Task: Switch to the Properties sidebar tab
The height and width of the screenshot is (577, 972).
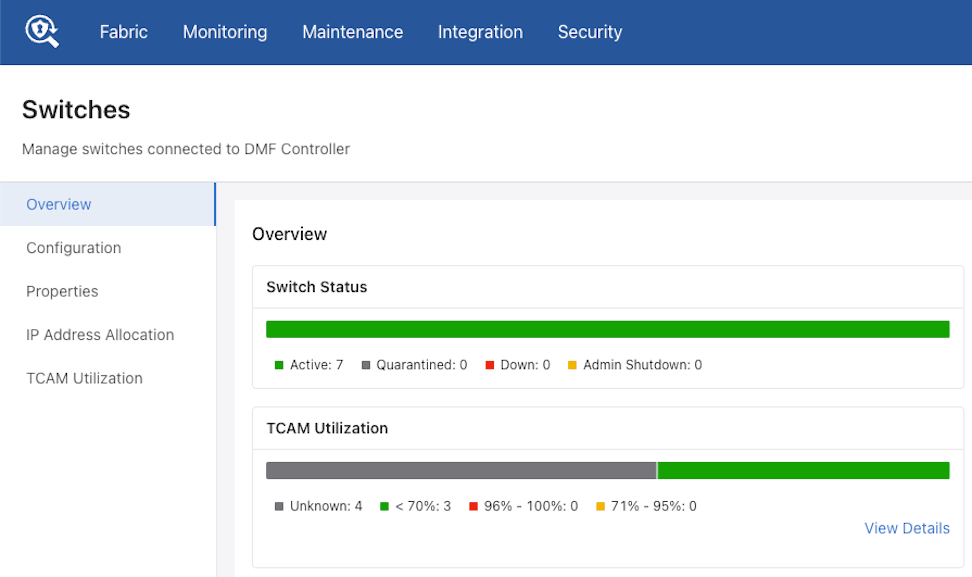Action: click(x=62, y=291)
